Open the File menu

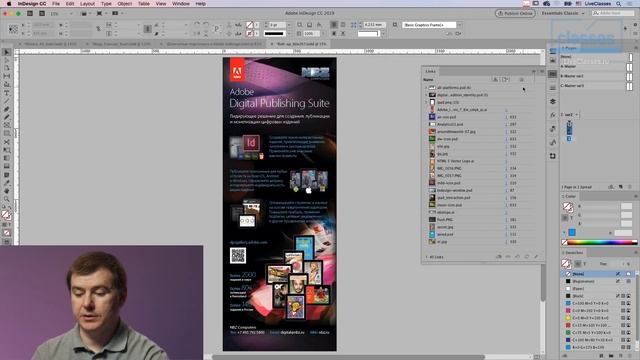[x=56, y=4]
